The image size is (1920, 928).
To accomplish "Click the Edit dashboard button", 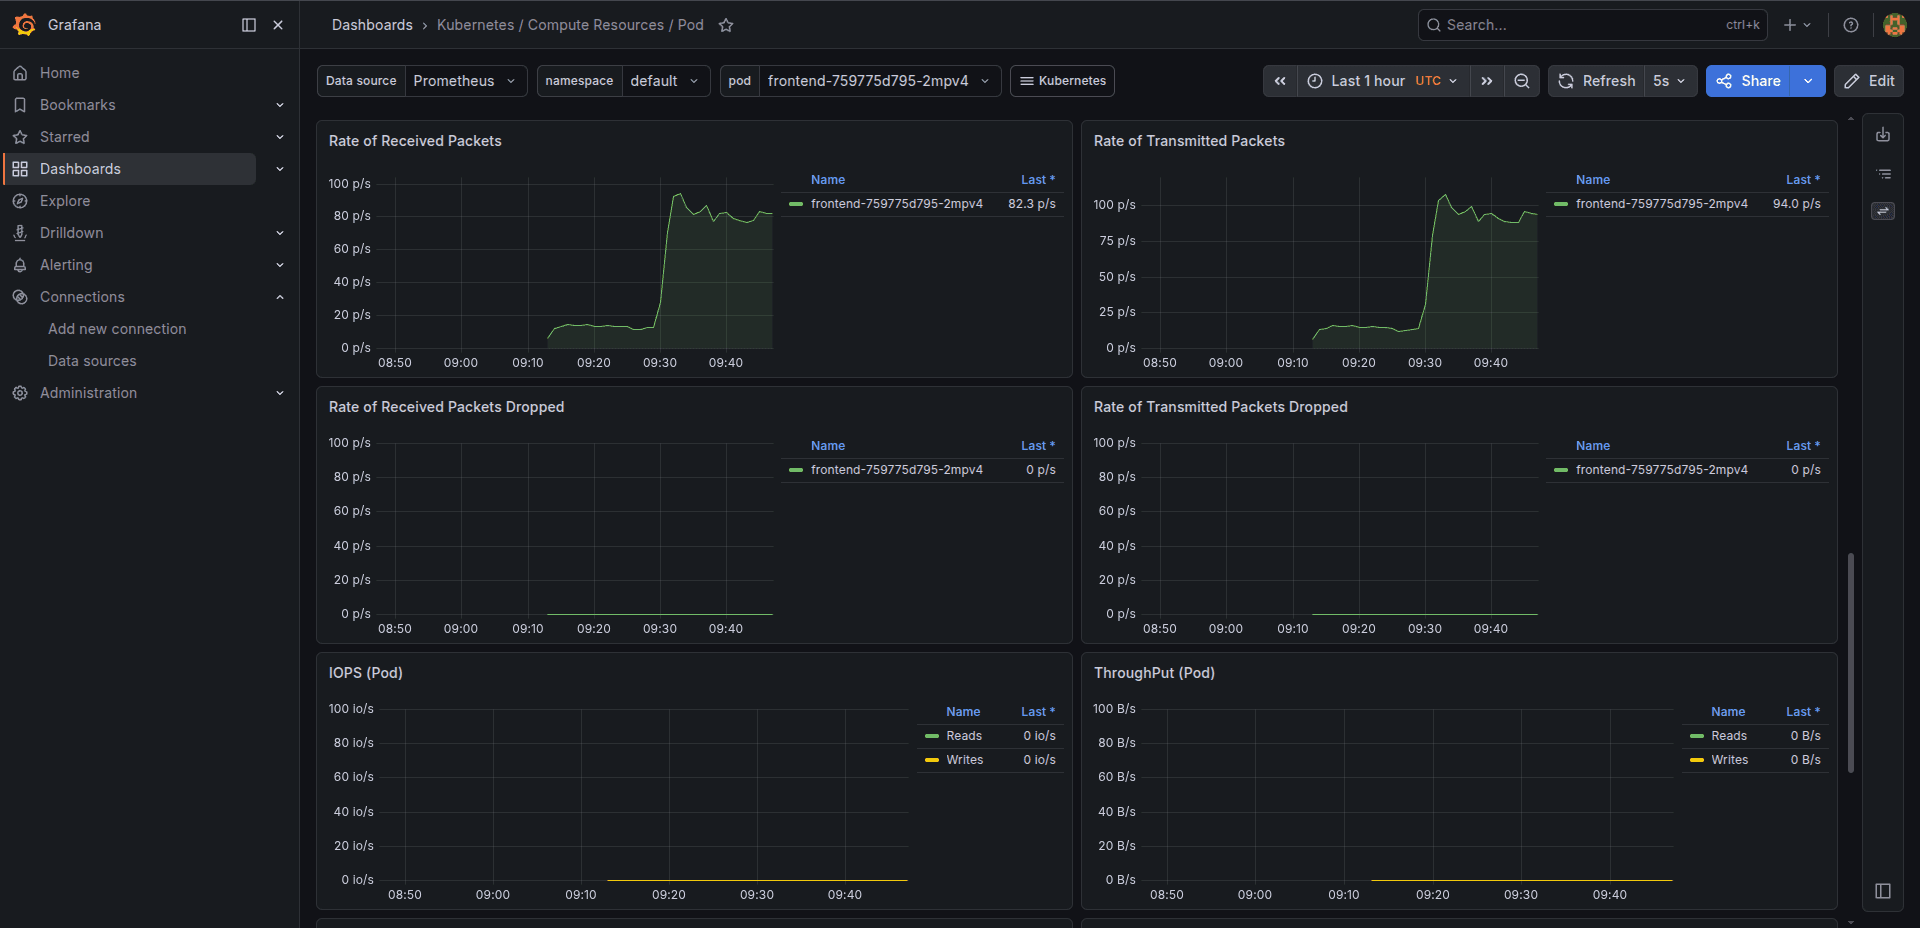I will tap(1869, 81).
